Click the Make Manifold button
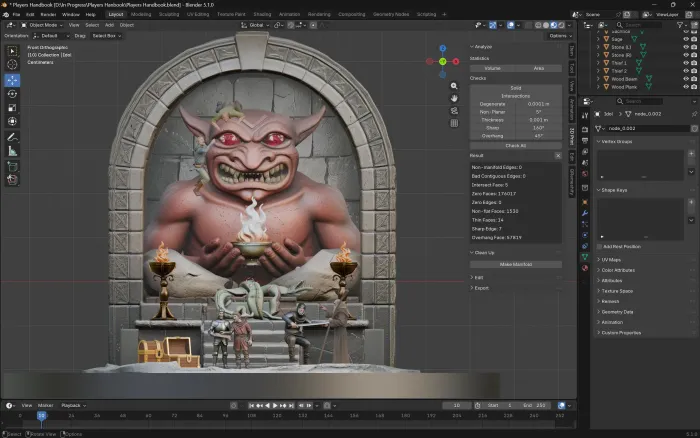700x438 pixels. coord(516,264)
